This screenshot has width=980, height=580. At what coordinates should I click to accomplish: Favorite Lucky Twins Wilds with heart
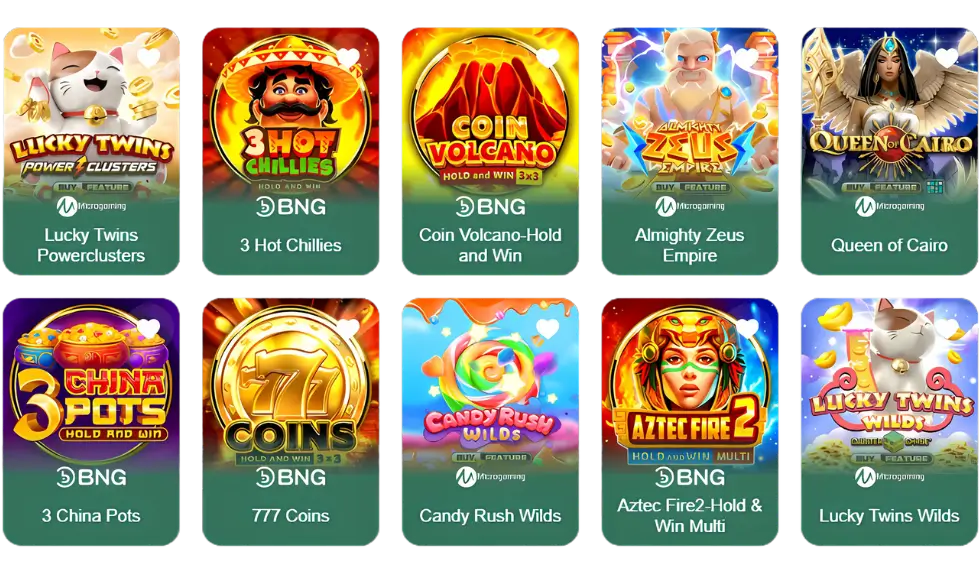coord(947,328)
